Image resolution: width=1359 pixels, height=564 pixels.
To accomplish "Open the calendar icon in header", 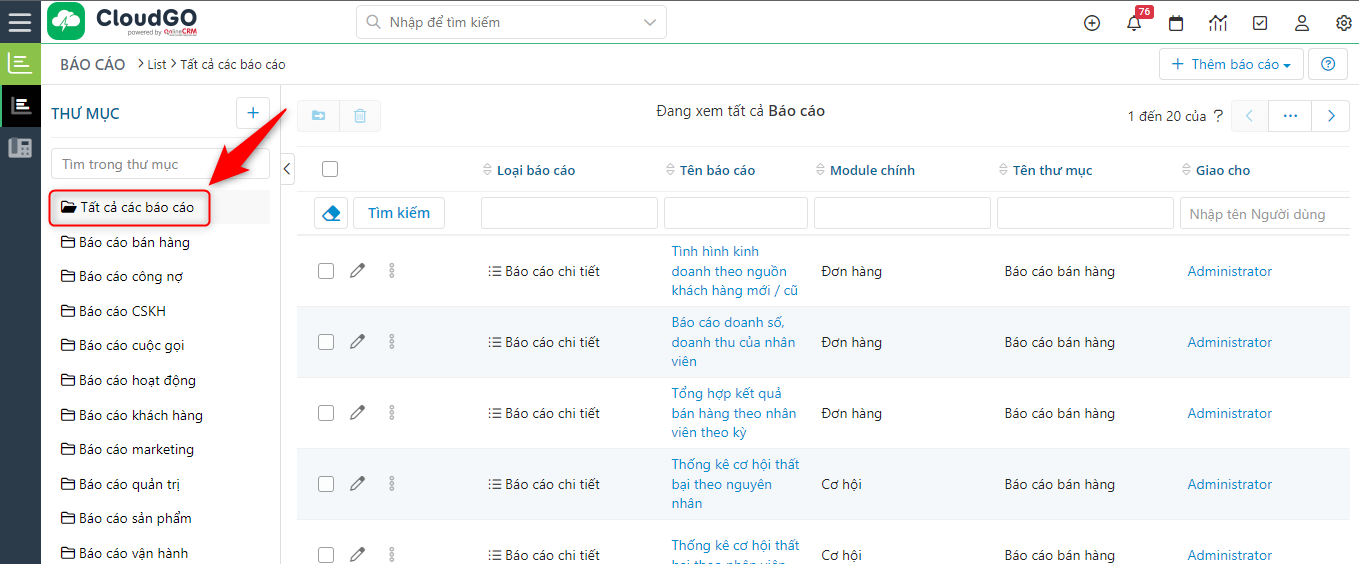I will (1176, 23).
